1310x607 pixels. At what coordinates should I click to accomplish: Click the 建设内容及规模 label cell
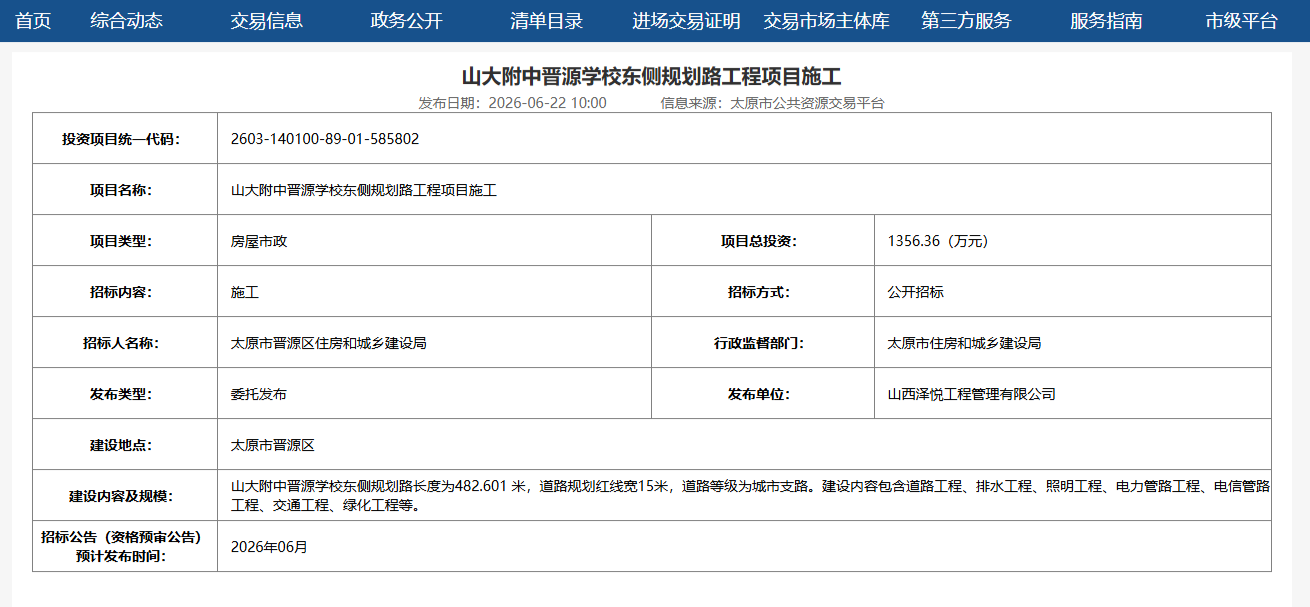tap(125, 496)
